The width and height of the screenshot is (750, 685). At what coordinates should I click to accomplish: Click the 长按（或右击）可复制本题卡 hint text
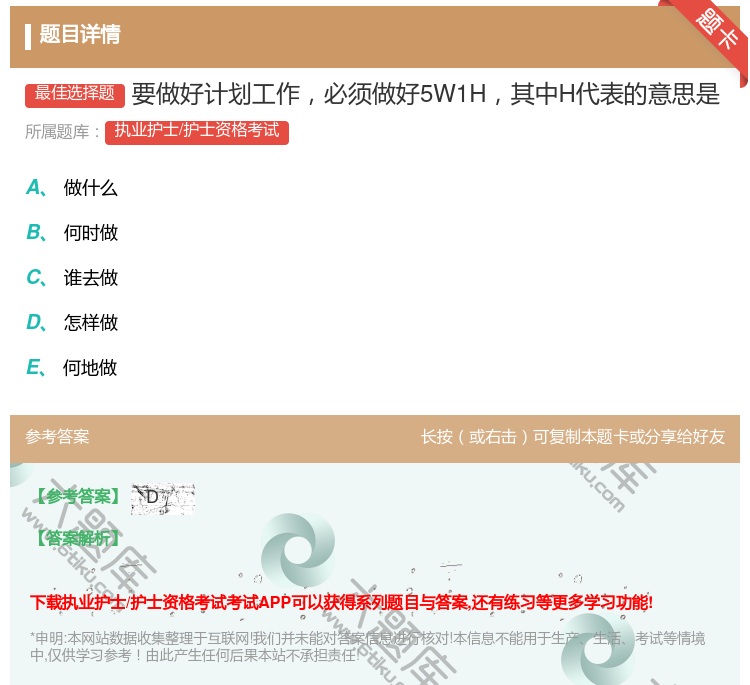tap(573, 436)
